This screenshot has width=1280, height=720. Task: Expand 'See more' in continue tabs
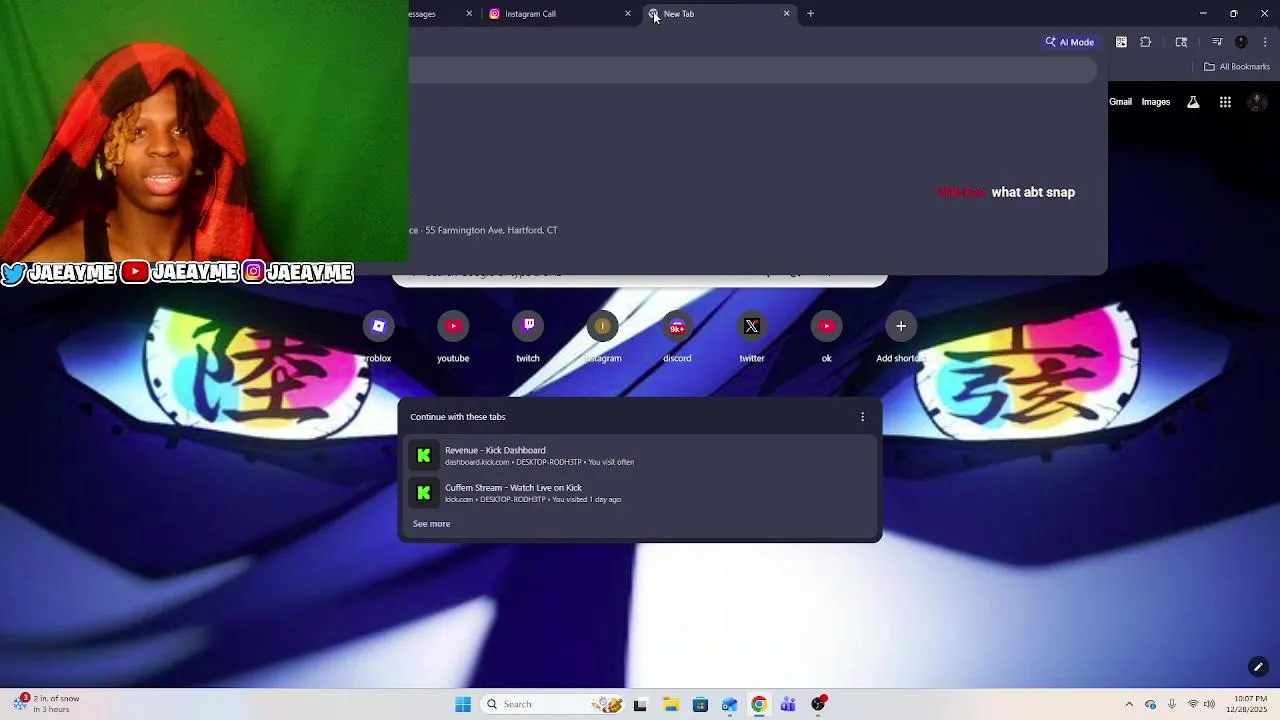pyautogui.click(x=432, y=524)
